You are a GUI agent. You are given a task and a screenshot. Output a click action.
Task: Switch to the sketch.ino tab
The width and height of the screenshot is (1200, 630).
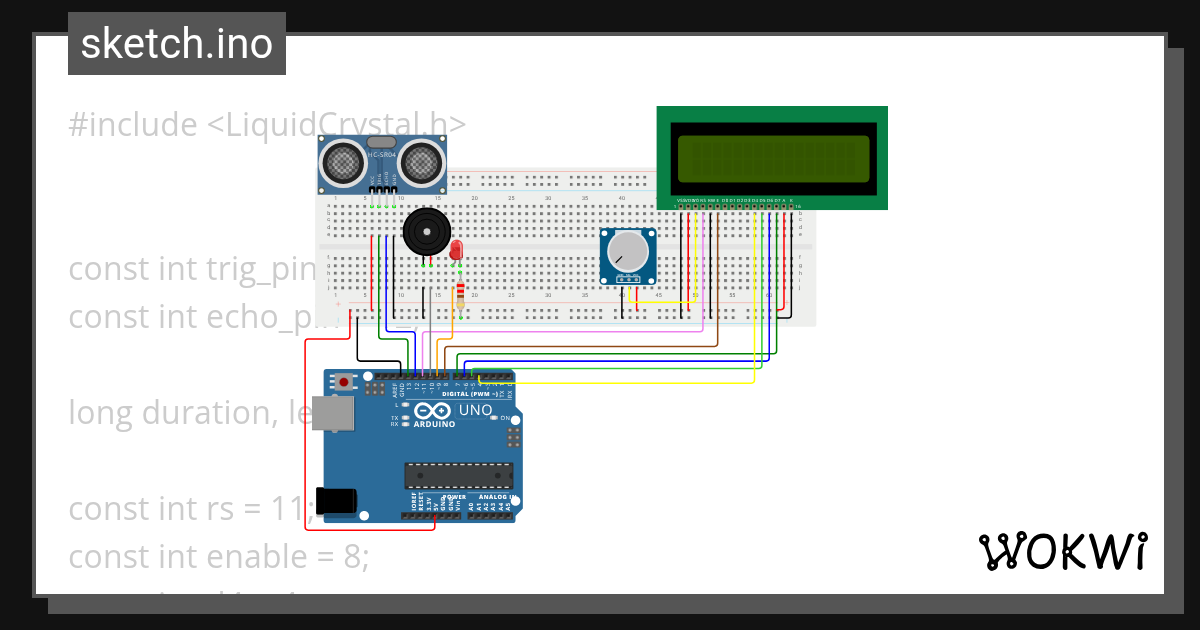176,43
